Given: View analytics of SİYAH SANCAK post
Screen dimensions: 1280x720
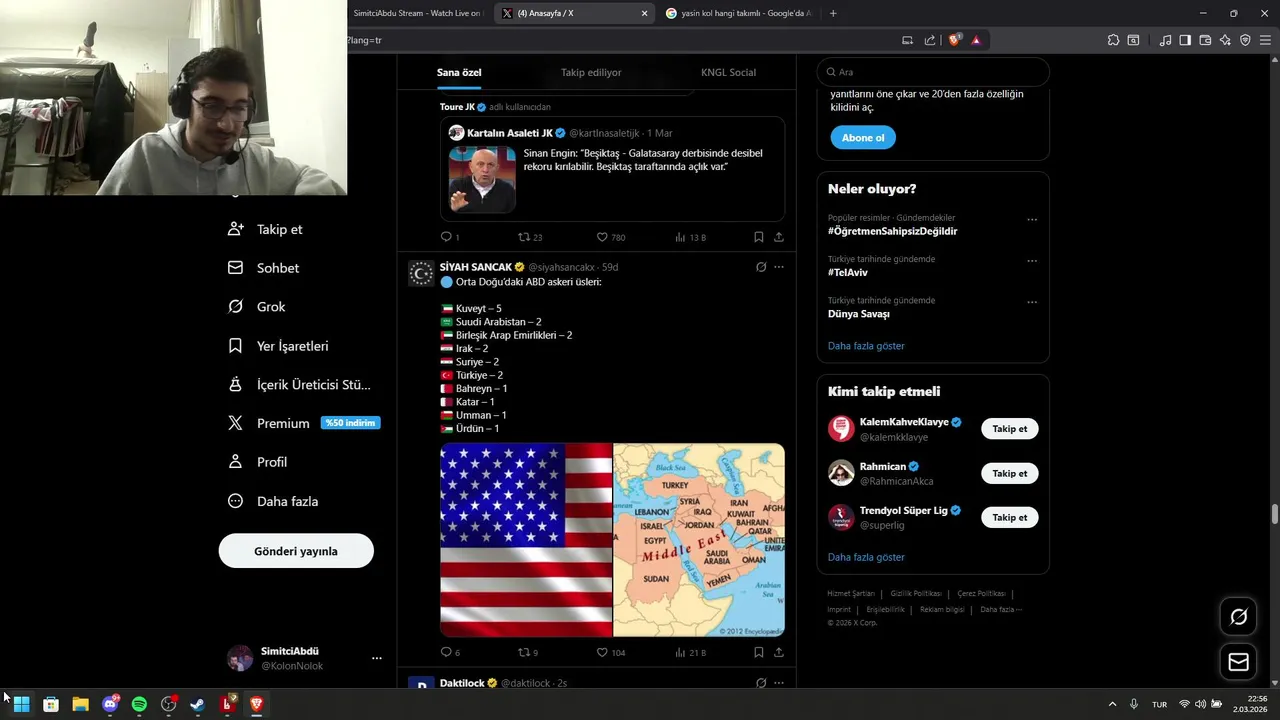Looking at the screenshot, I should [x=690, y=652].
